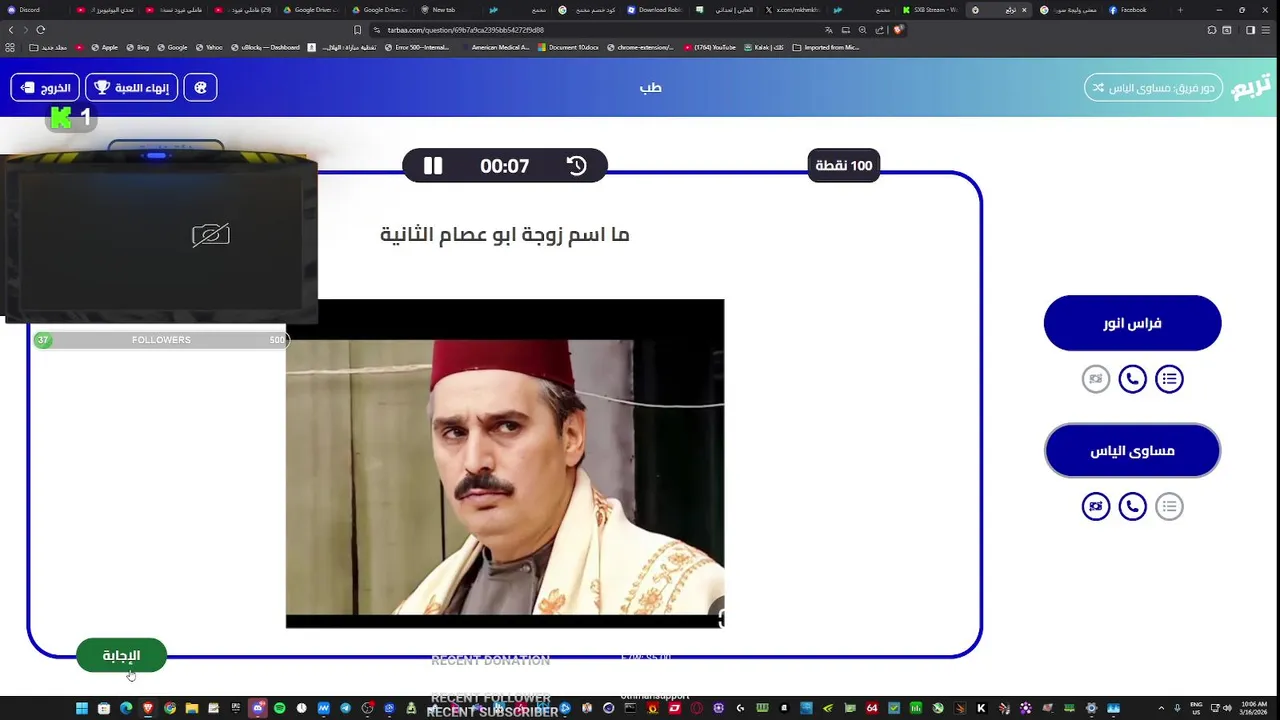The width and height of the screenshot is (1280, 720).
Task: Open Spotify from taskbar
Action: coord(279,708)
